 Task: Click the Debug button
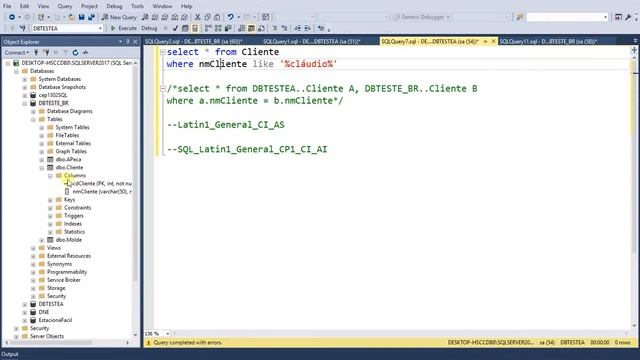click(149, 28)
